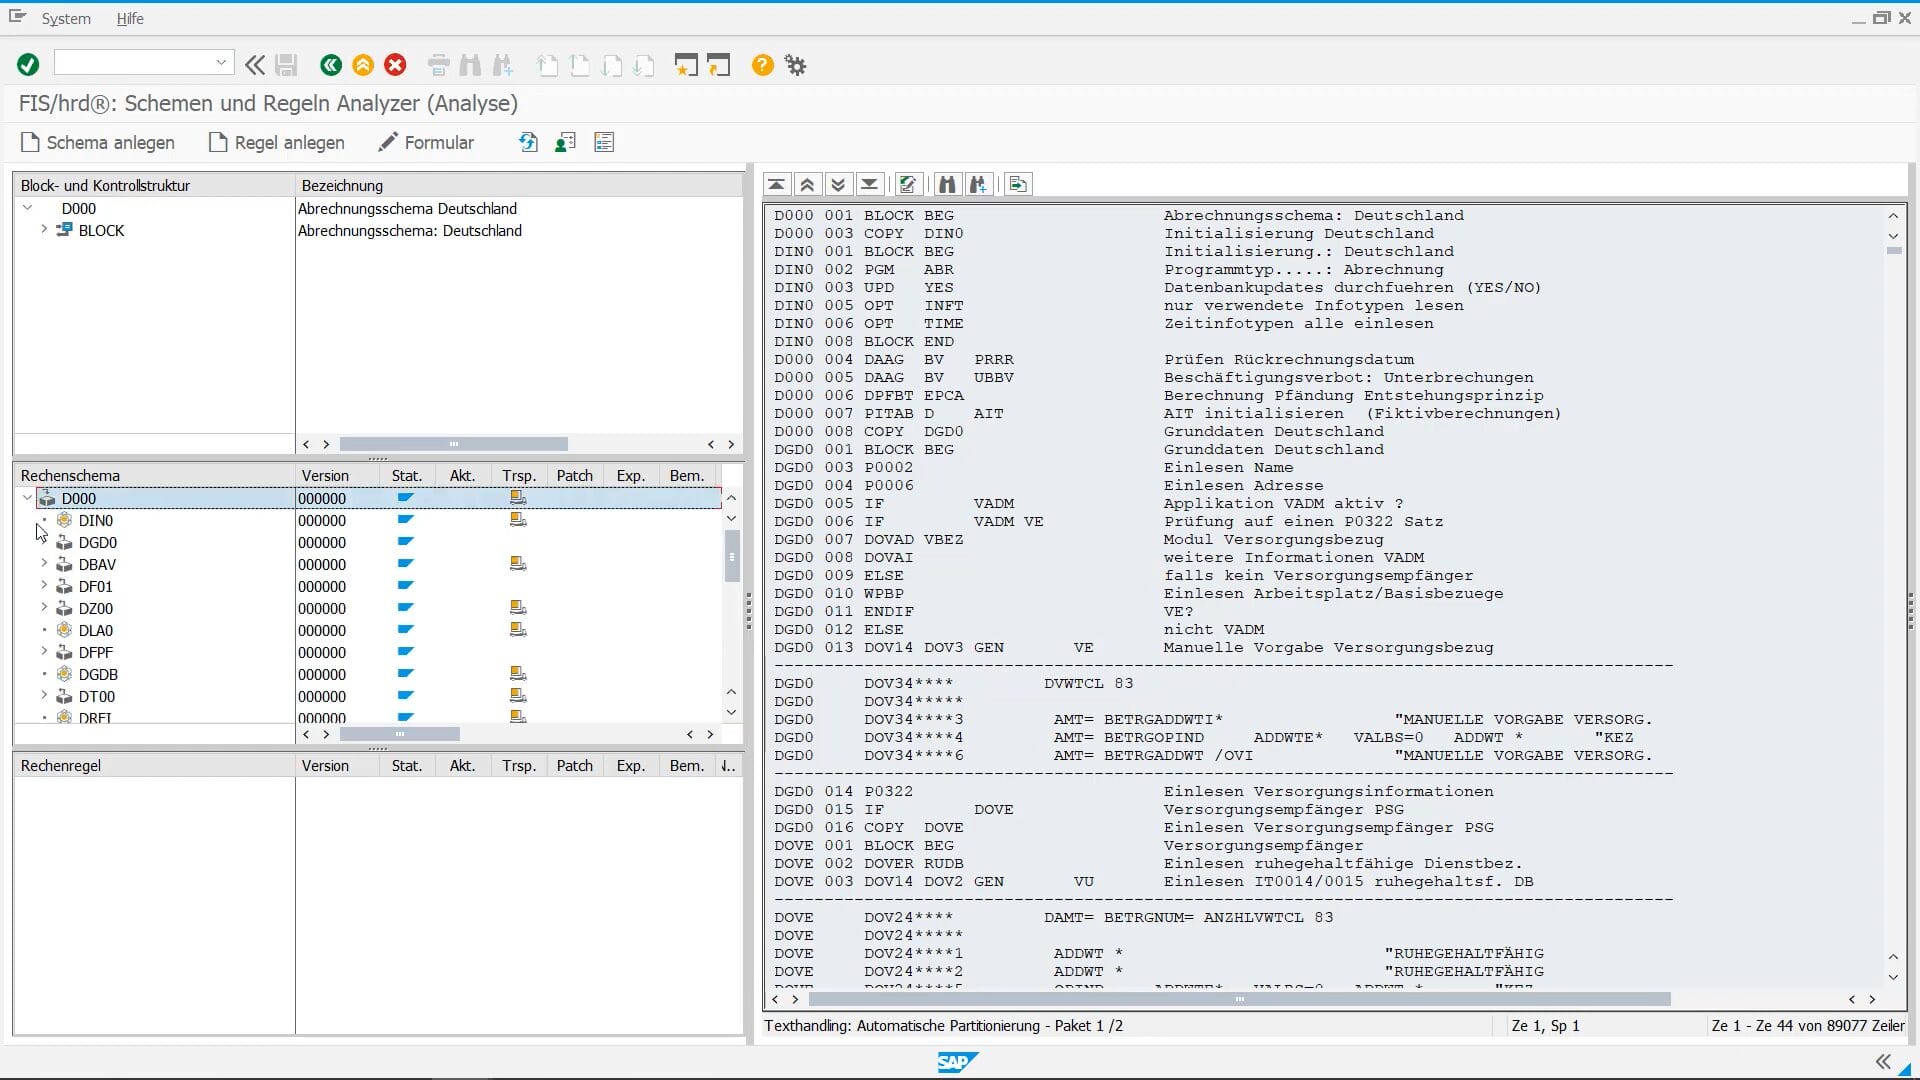
Task: Go to next page in text viewer
Action: pos(838,184)
